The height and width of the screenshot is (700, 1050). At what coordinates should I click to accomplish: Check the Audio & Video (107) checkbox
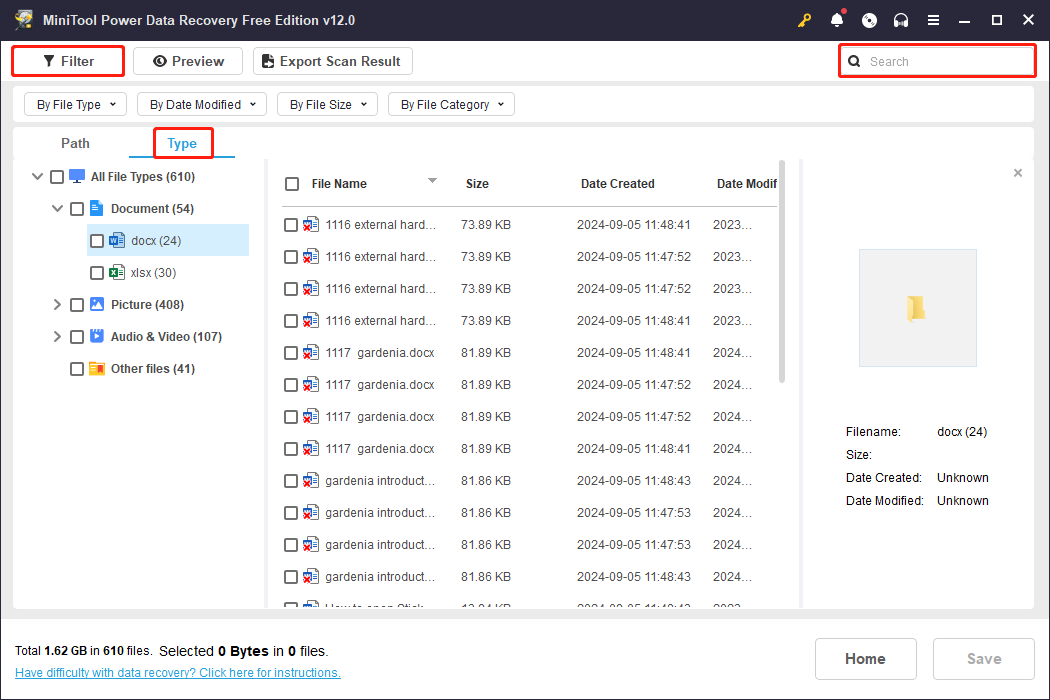click(77, 337)
